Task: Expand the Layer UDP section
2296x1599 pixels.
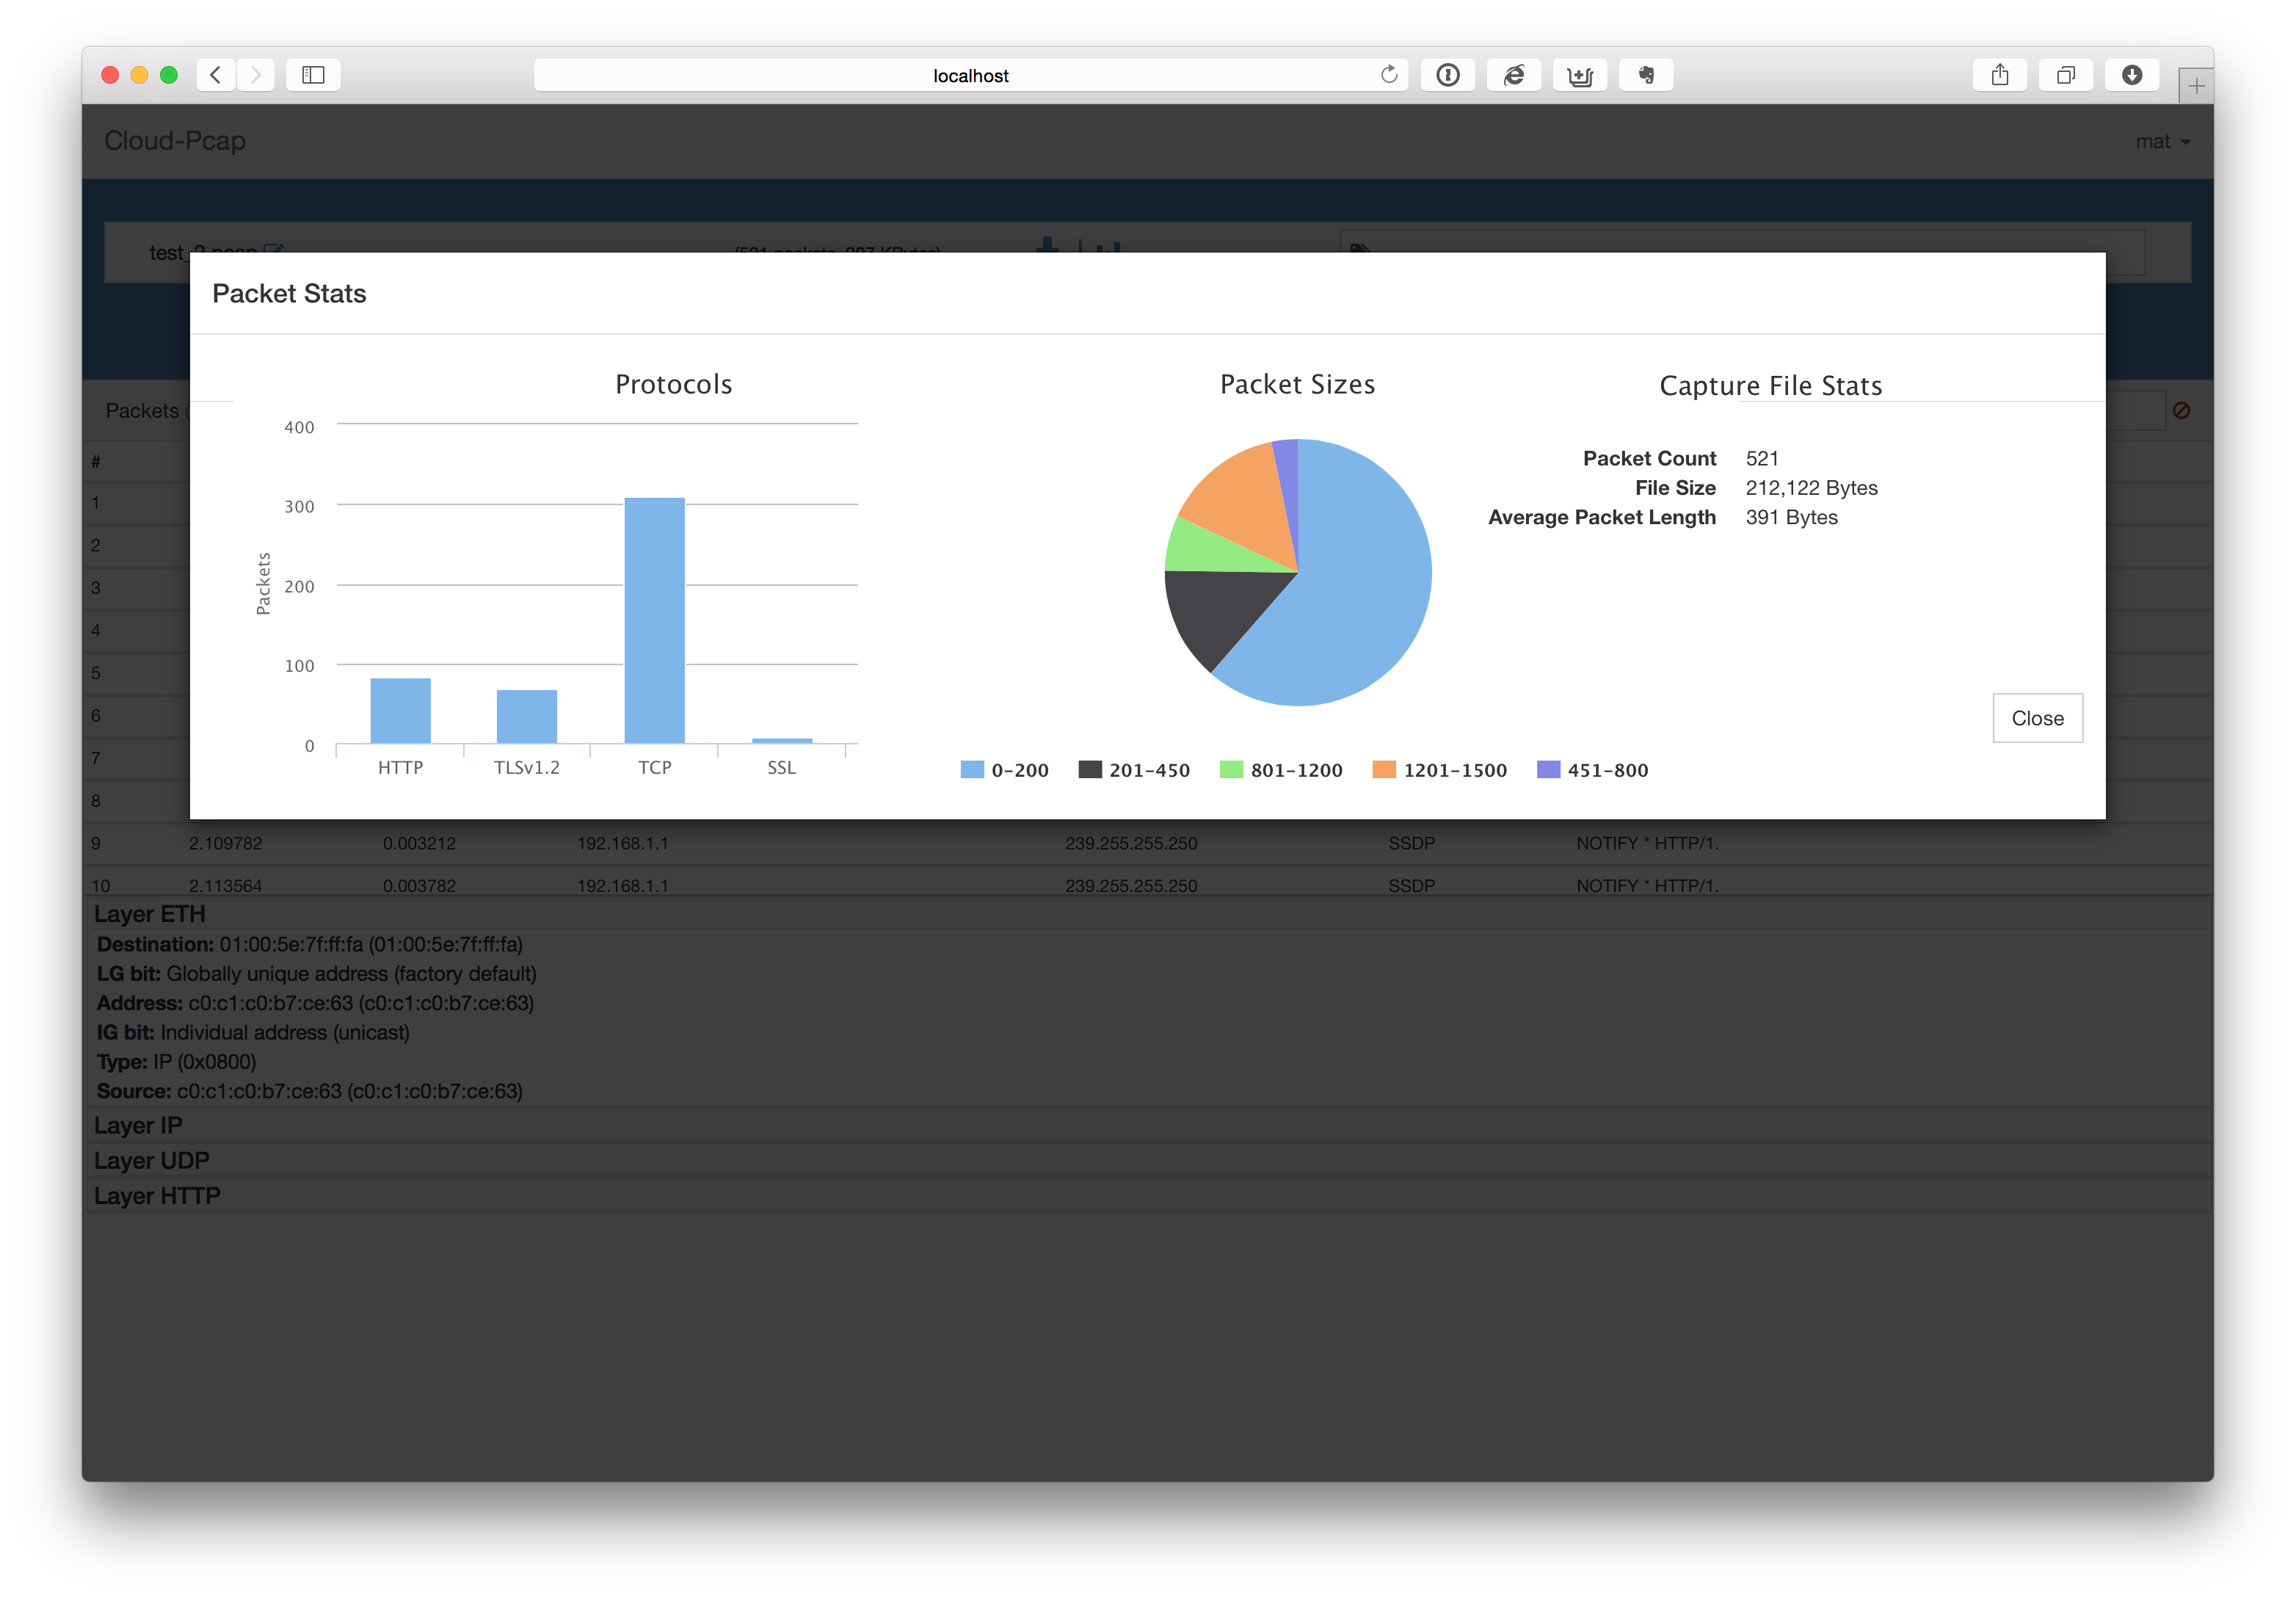Action: click(151, 1160)
